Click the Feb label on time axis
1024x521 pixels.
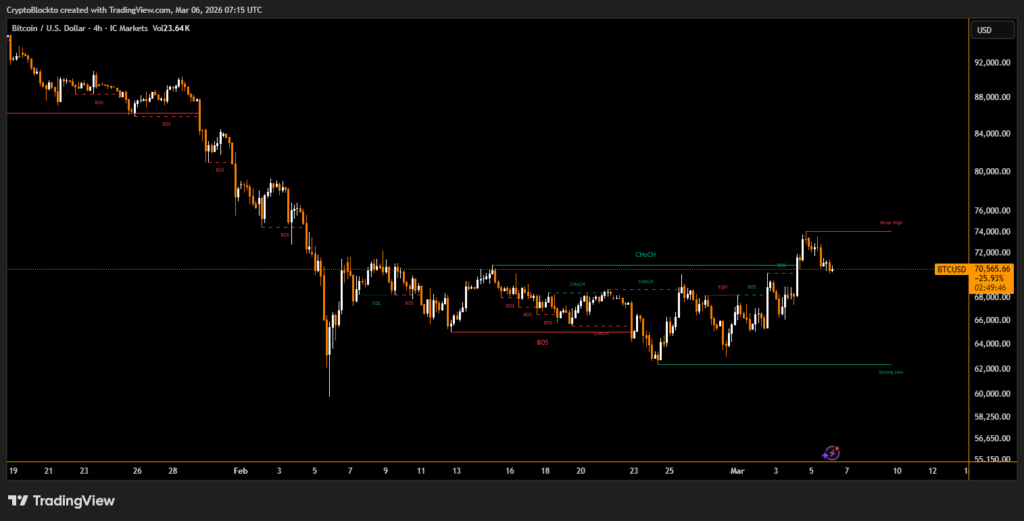(x=239, y=470)
